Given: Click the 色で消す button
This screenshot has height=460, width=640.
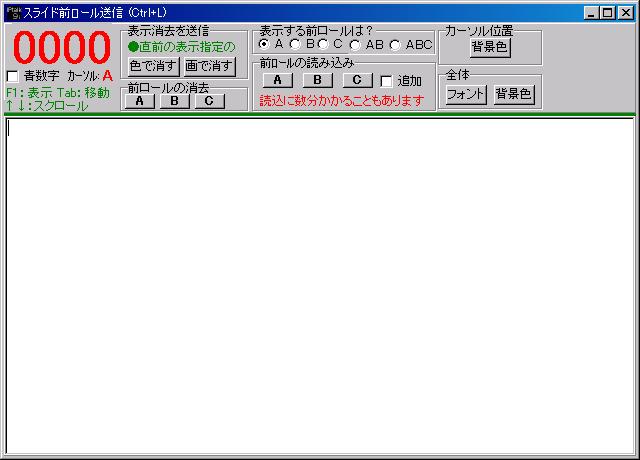Looking at the screenshot, I should pos(153,67).
